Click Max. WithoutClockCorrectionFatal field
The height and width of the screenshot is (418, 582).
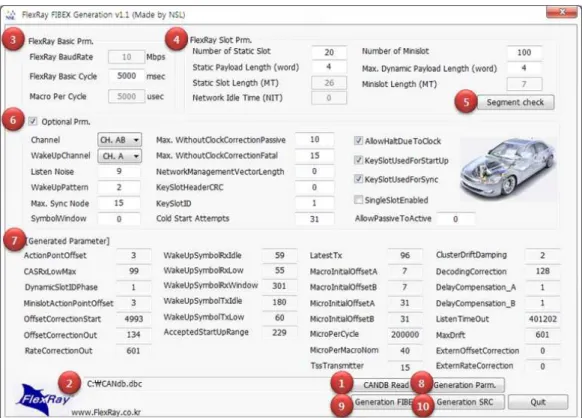tap(314, 156)
